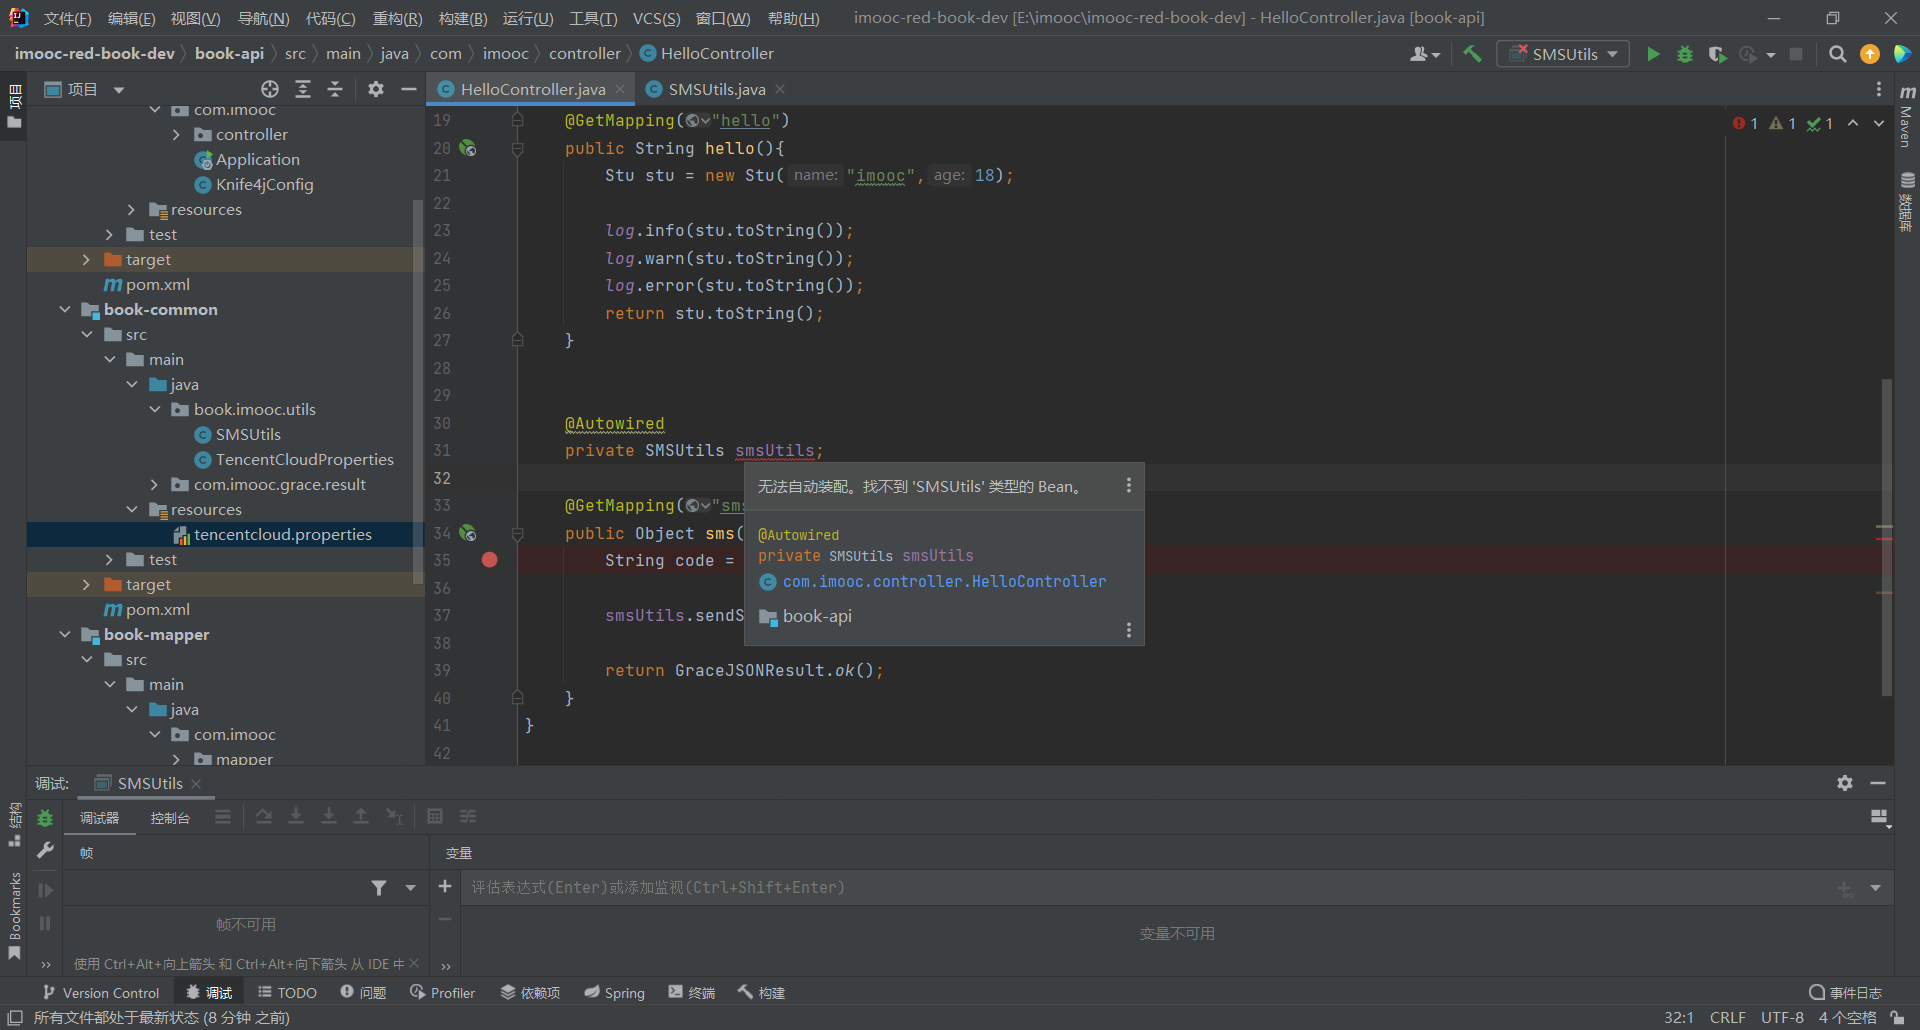This screenshot has height=1030, width=1920.
Task: Open editor tabs more options menu
Action: (x=1879, y=89)
